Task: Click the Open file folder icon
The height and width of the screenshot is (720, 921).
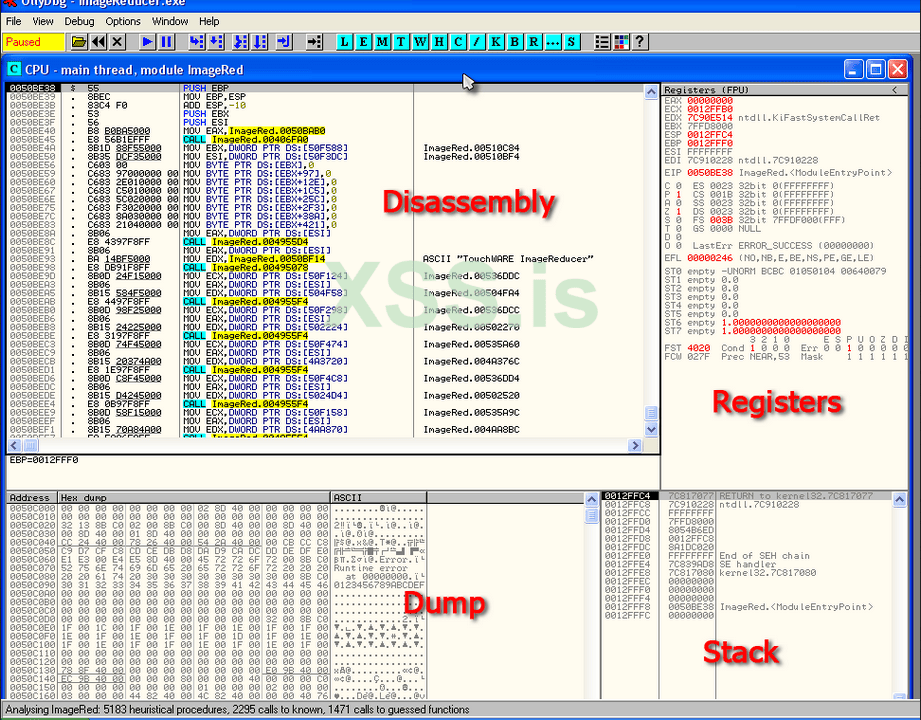Action: point(79,42)
